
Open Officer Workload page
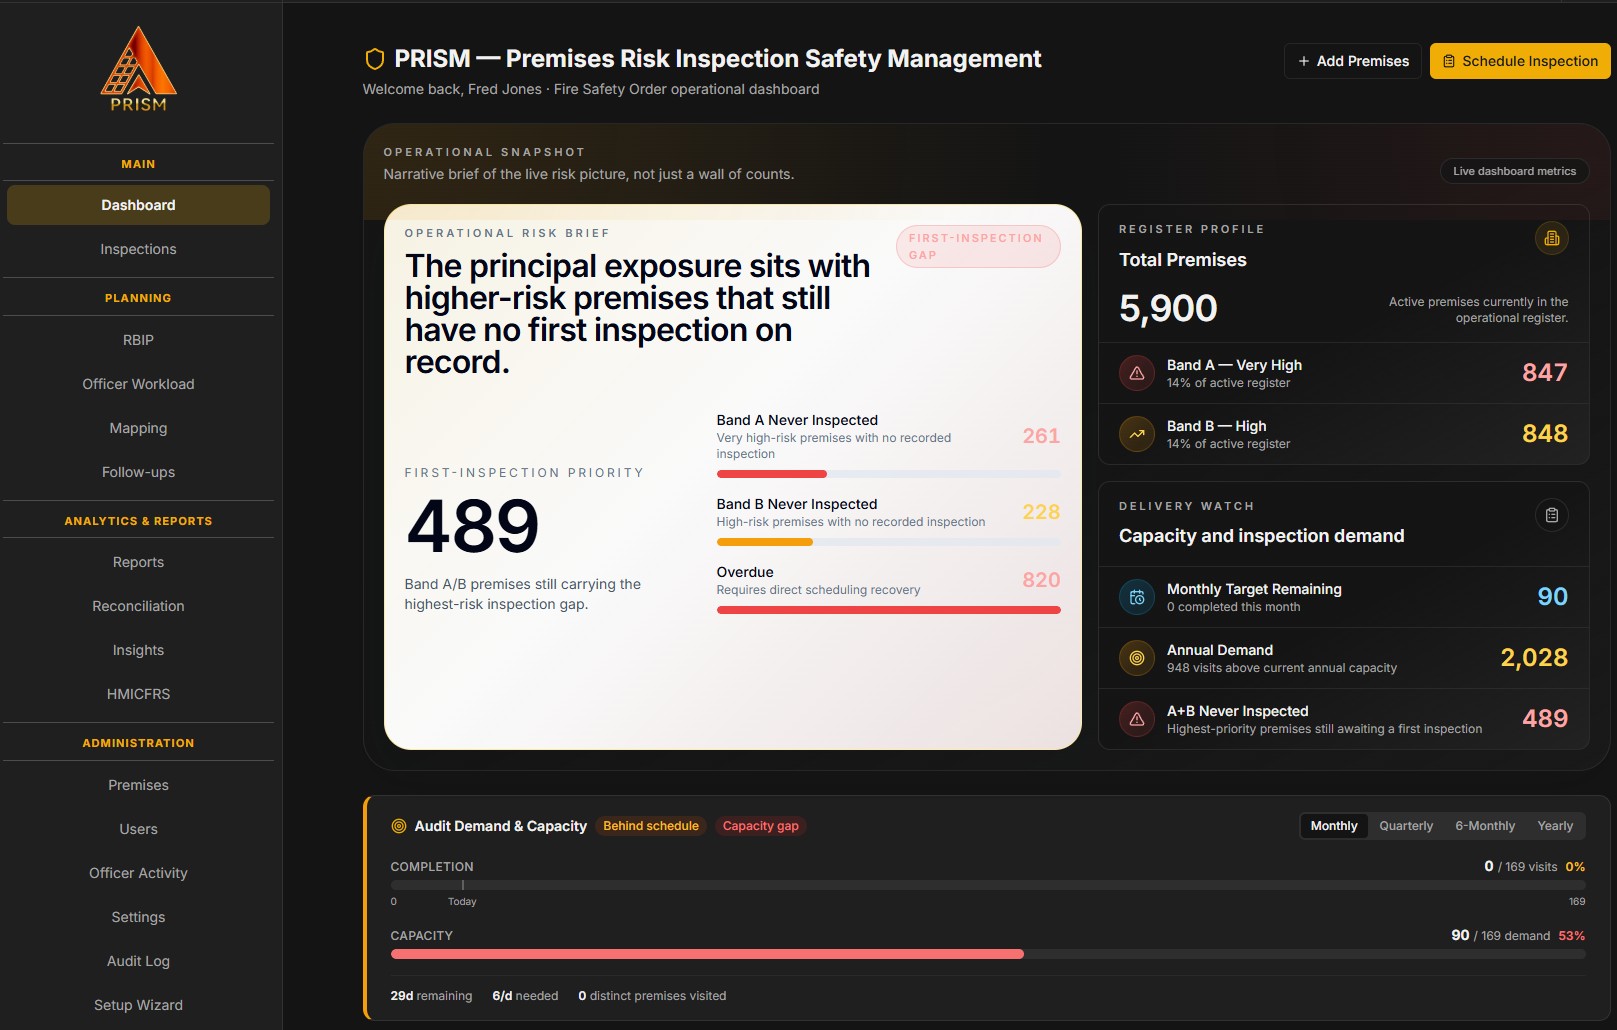tap(138, 384)
